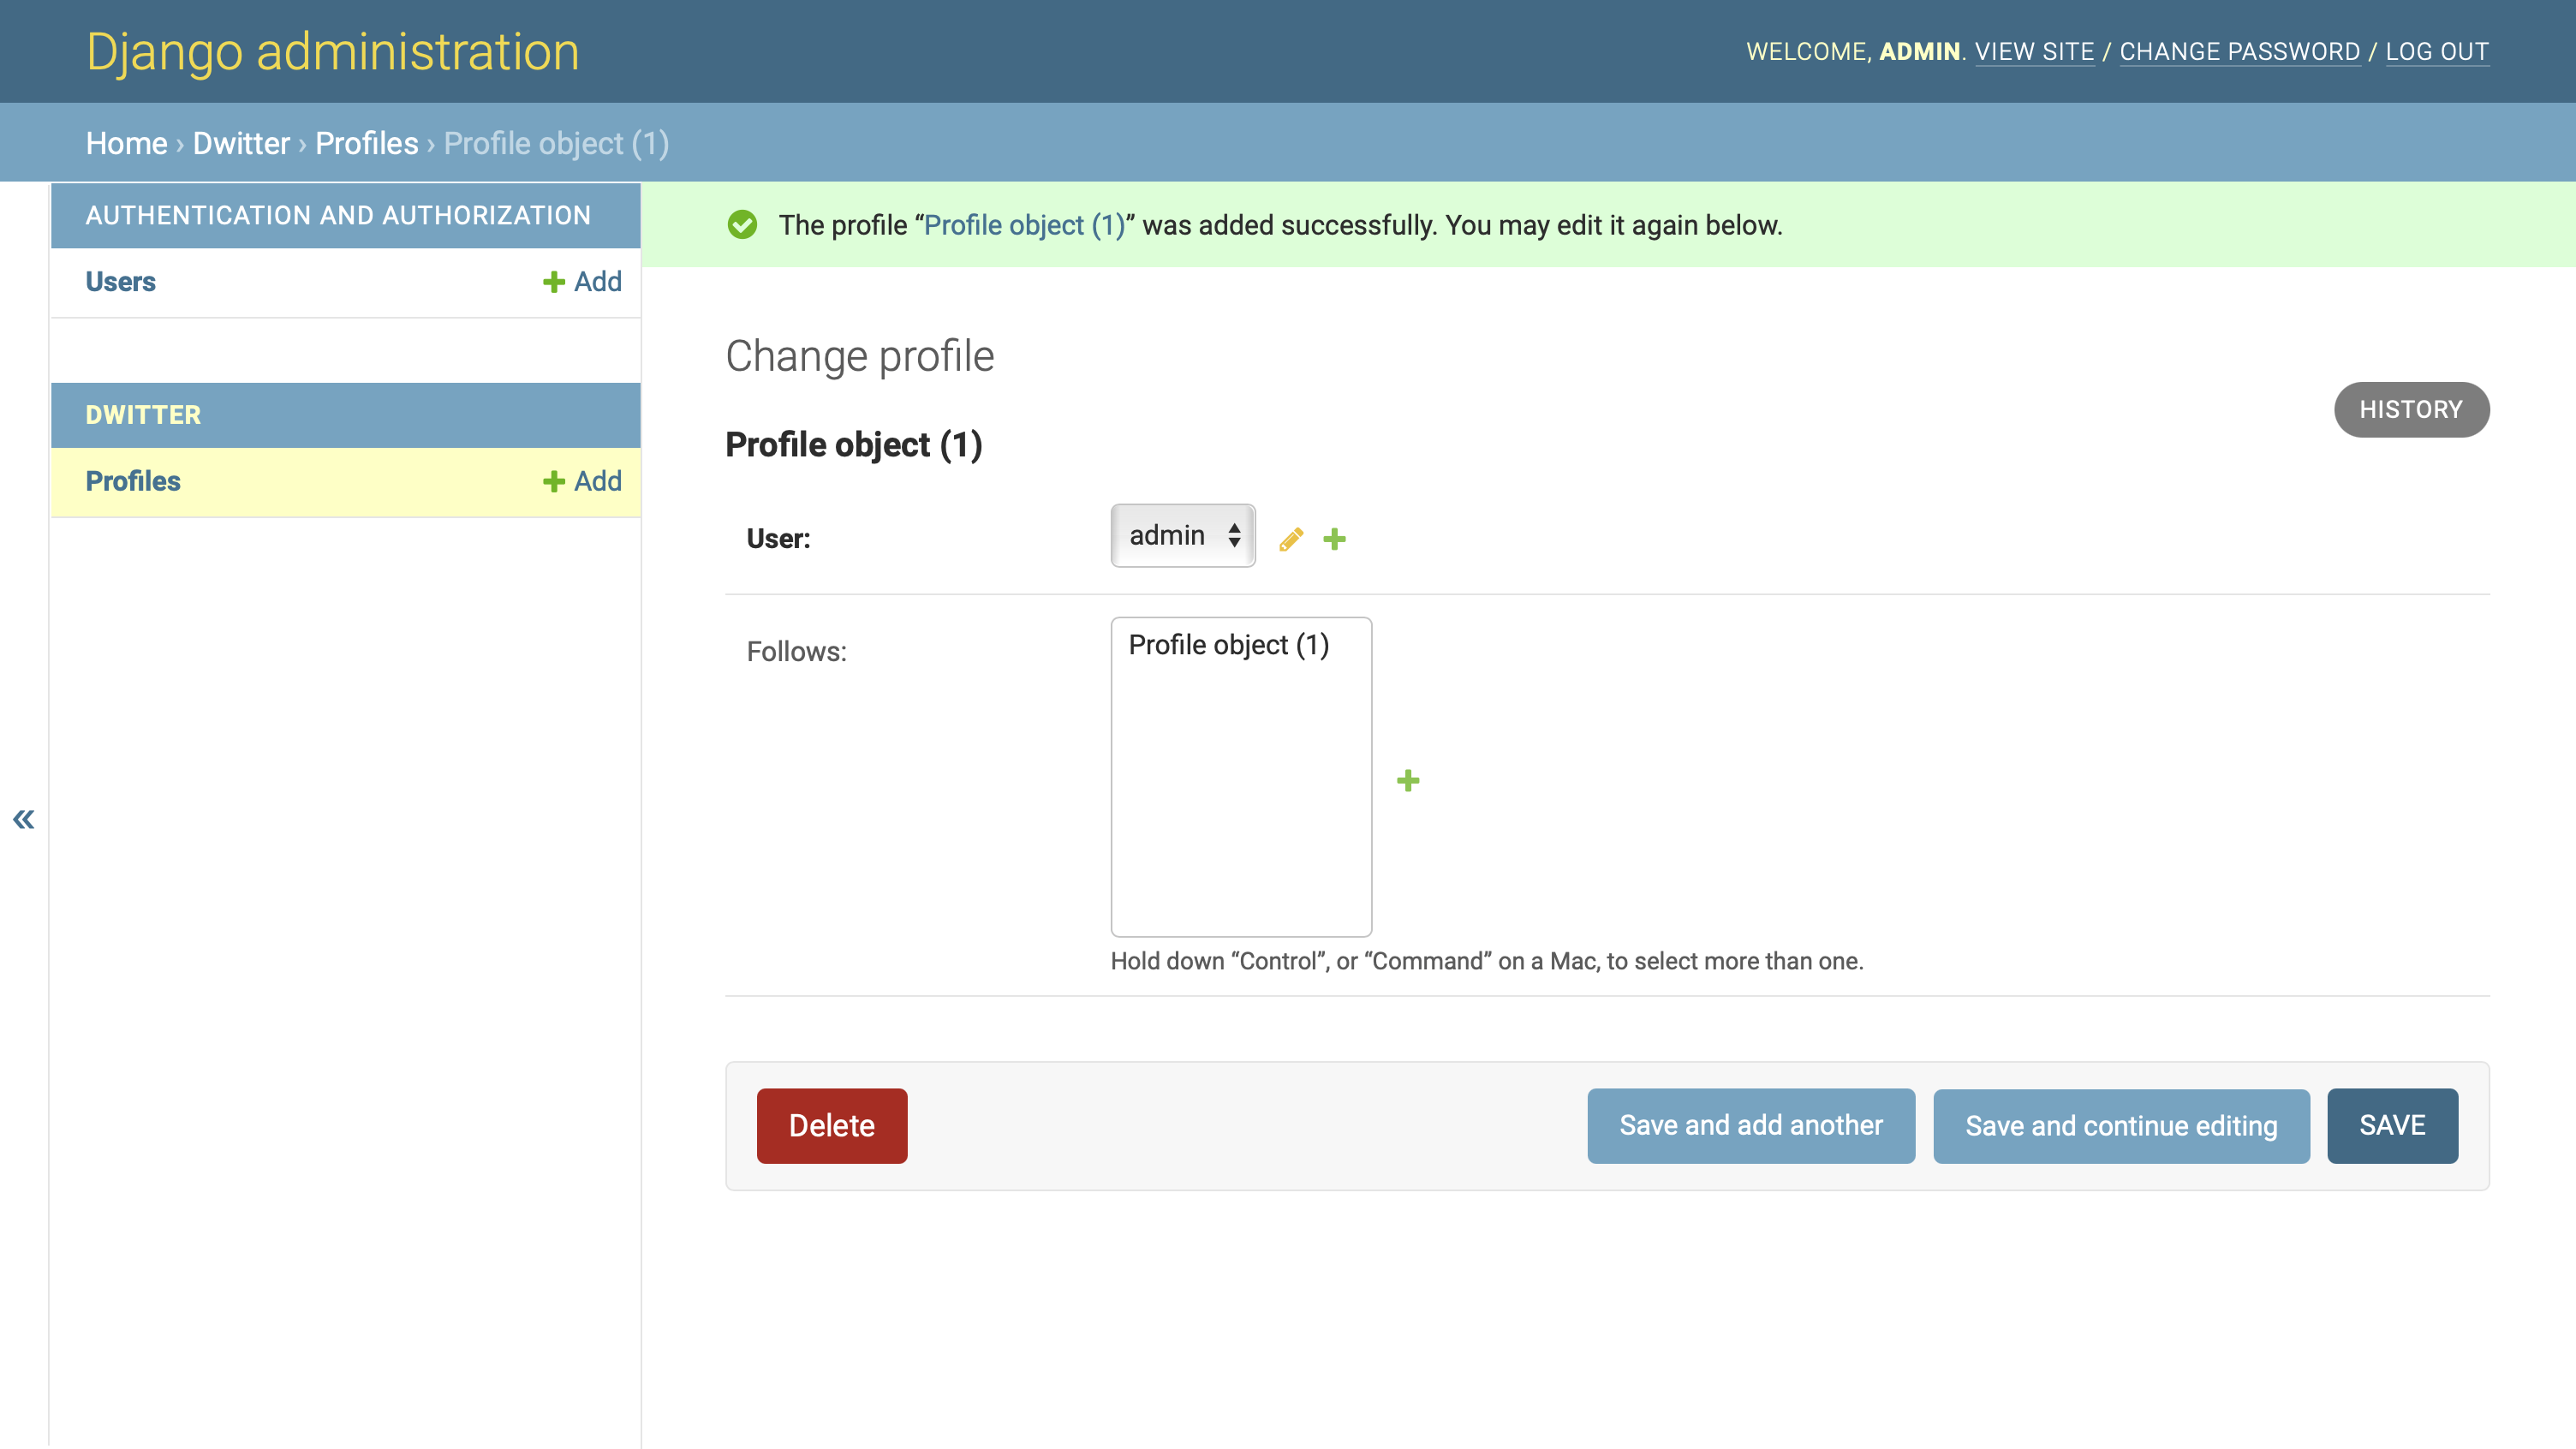Click SAVE to store changes
The height and width of the screenshot is (1449, 2576).
[2392, 1125]
